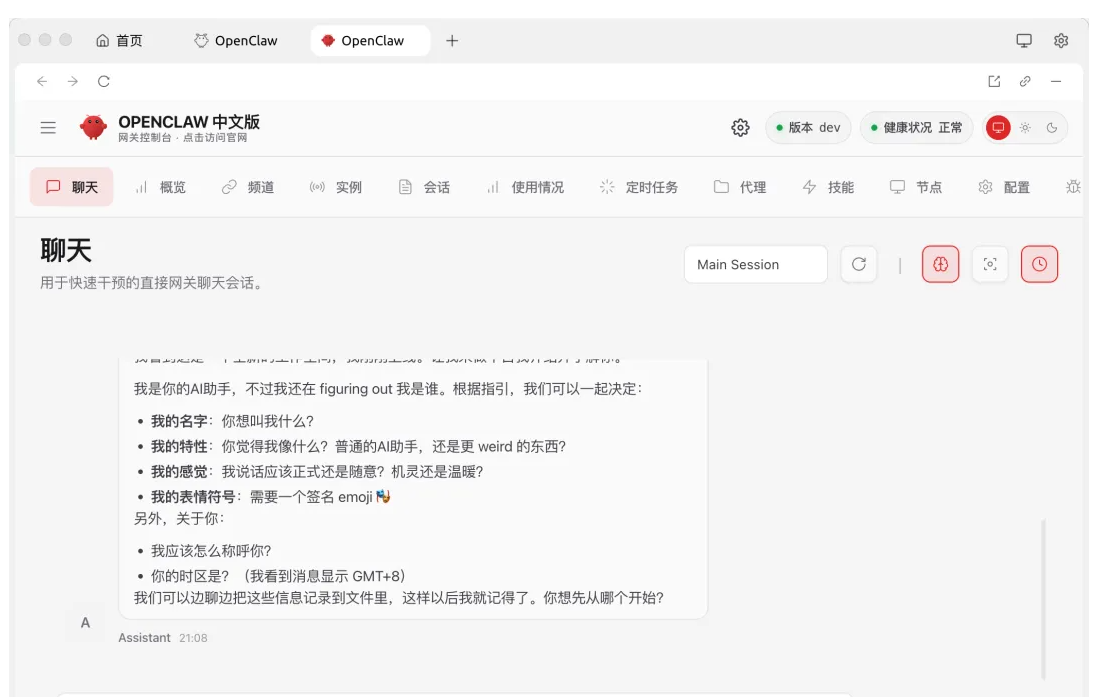Image resolution: width=1106 pixels, height=697 pixels.
Task: Open the hamburger sidebar menu
Action: click(x=48, y=127)
